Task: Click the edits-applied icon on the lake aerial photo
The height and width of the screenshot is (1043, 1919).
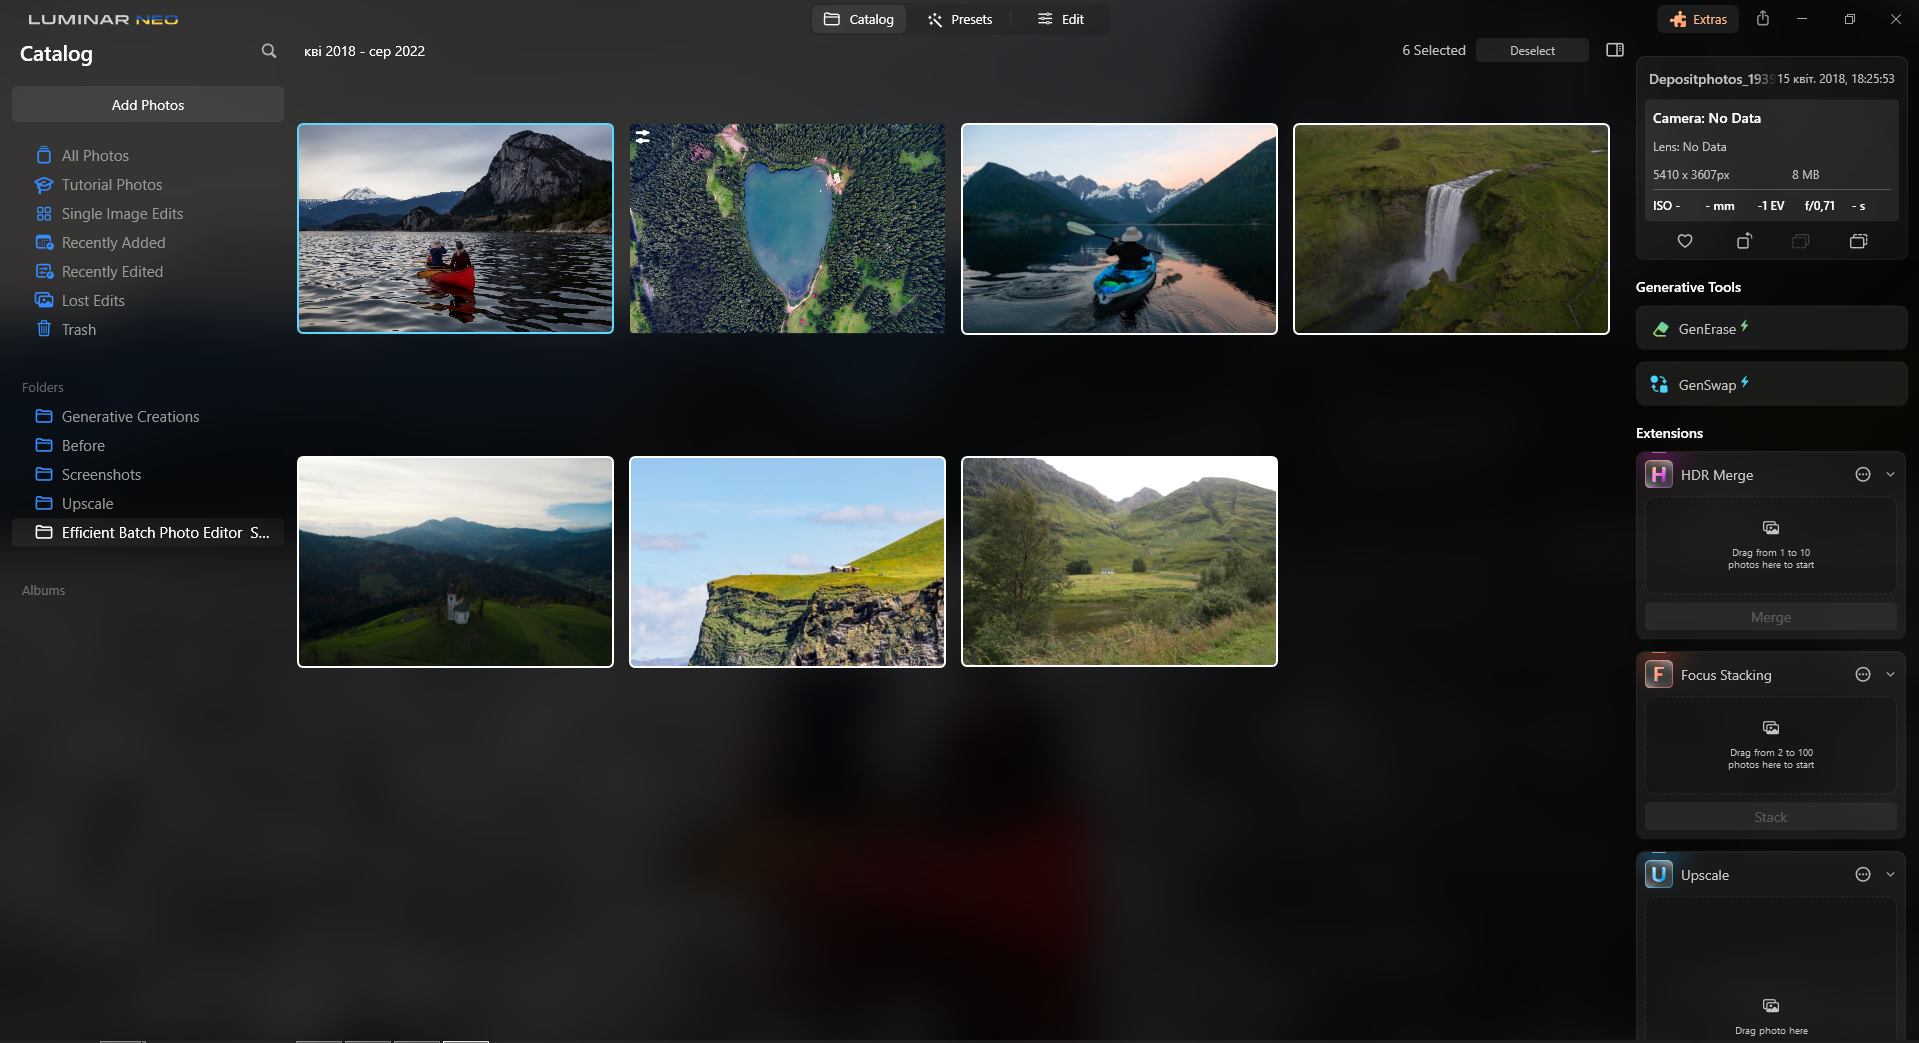Action: [x=643, y=137]
